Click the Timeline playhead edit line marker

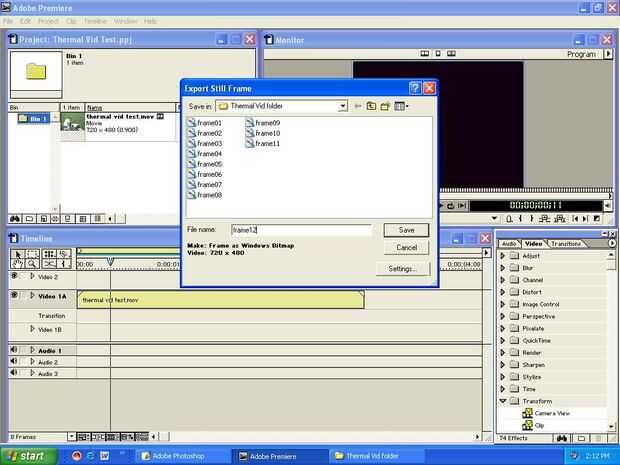coord(110,261)
